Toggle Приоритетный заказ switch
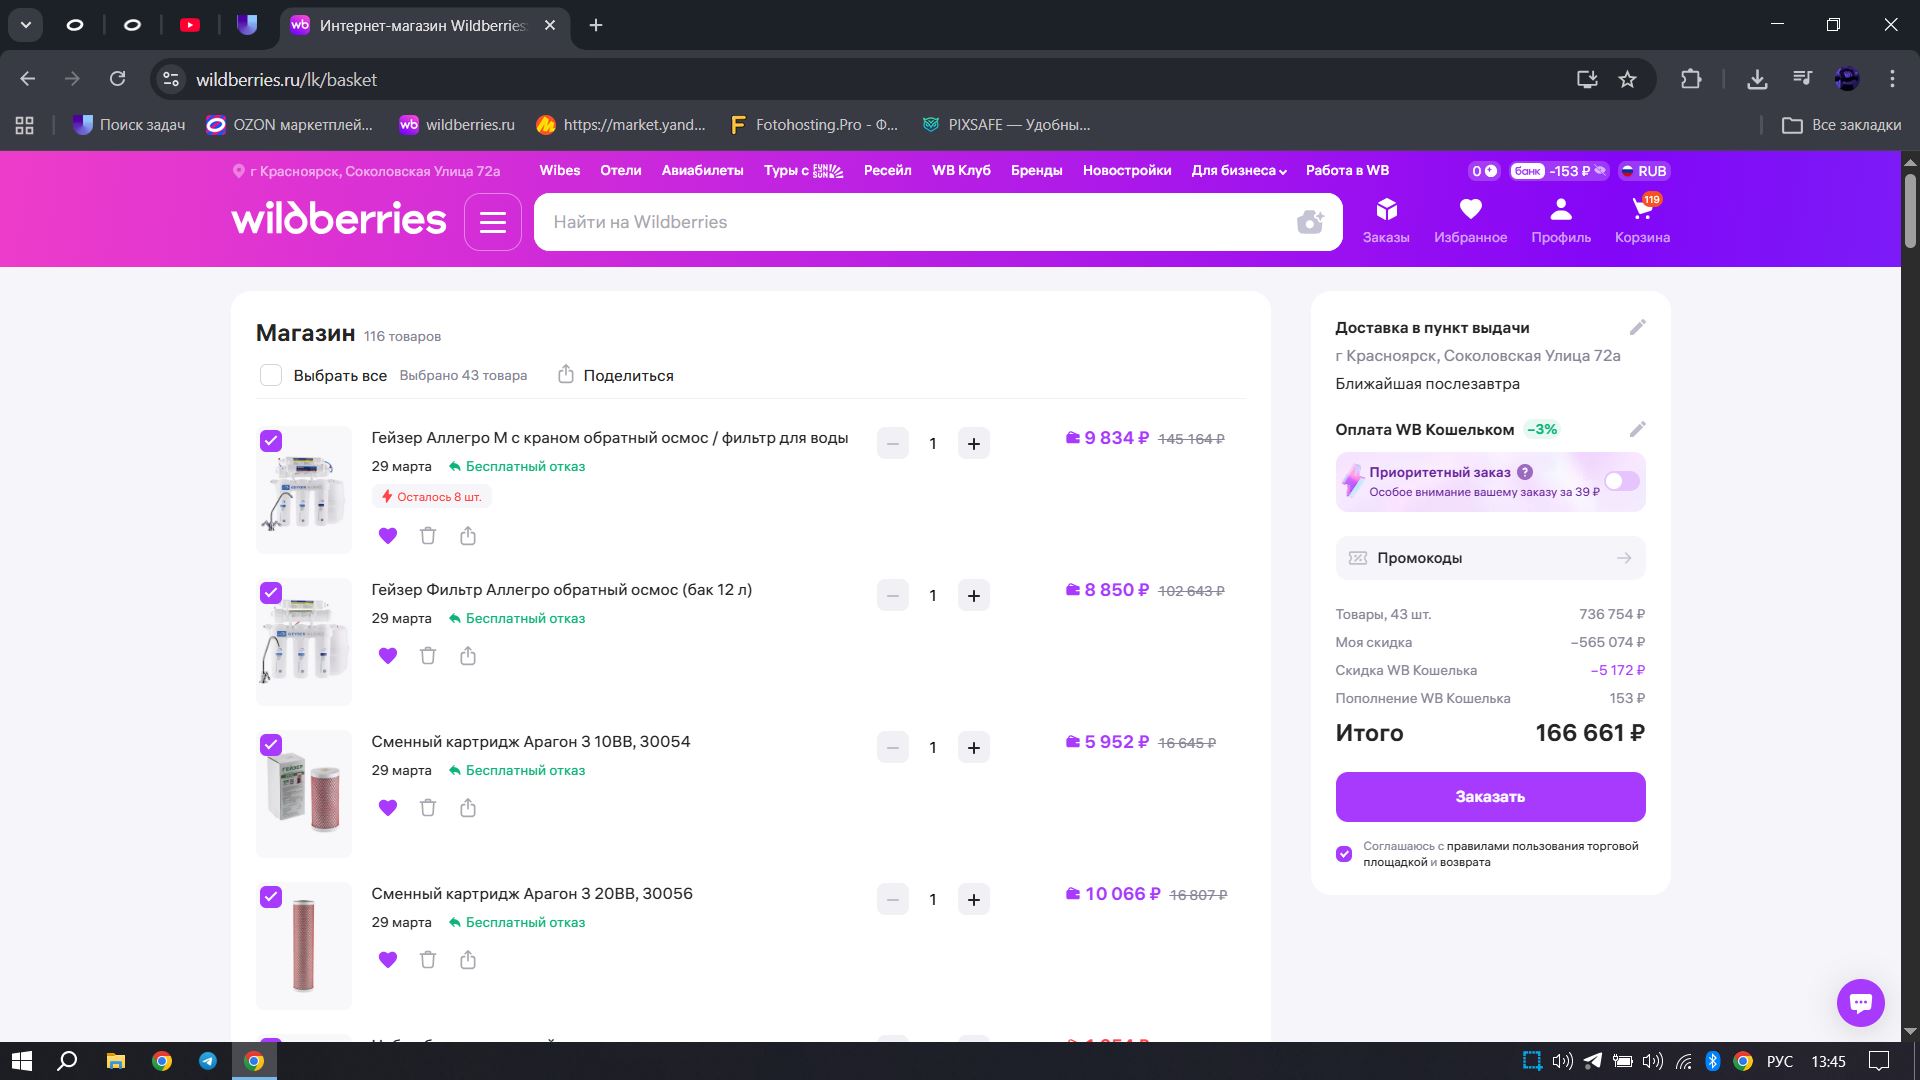Viewport: 1920px width, 1080px height. tap(1621, 482)
